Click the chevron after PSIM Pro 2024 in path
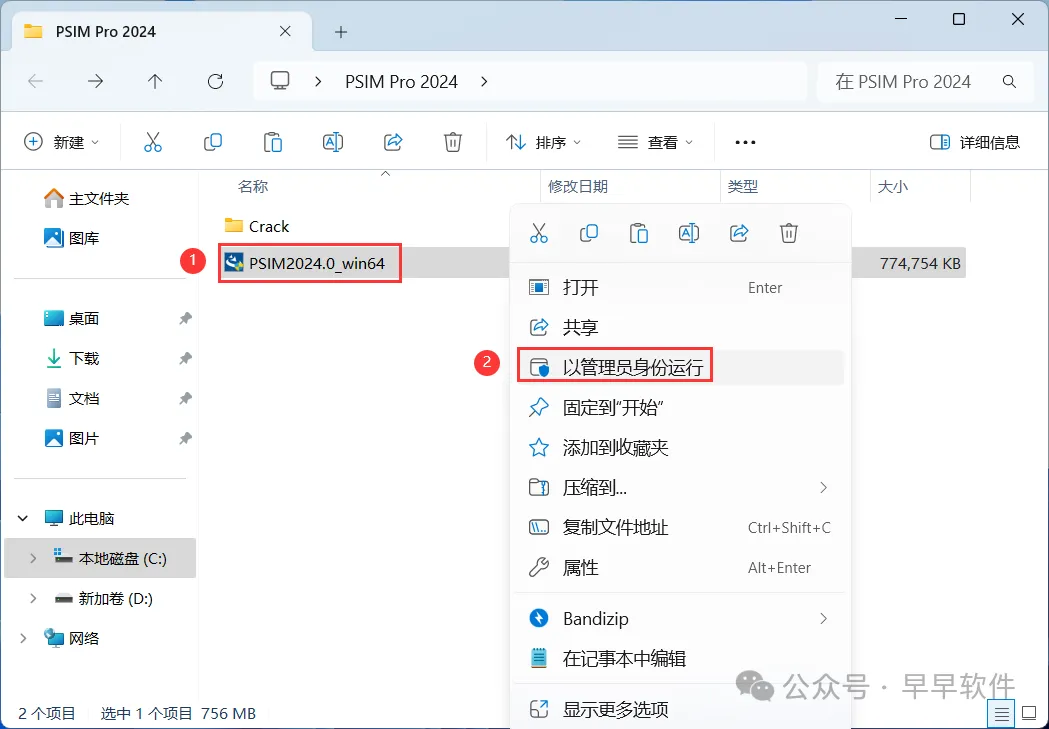 click(484, 82)
